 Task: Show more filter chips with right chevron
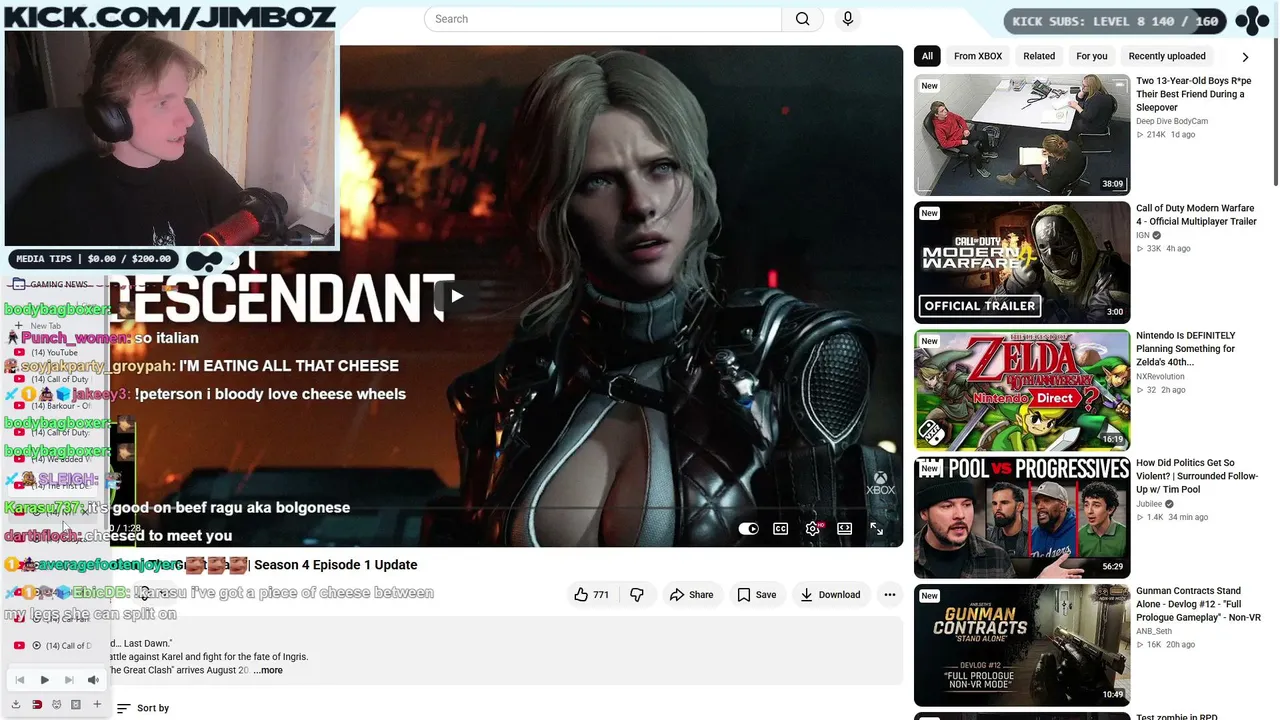pyautogui.click(x=1245, y=57)
